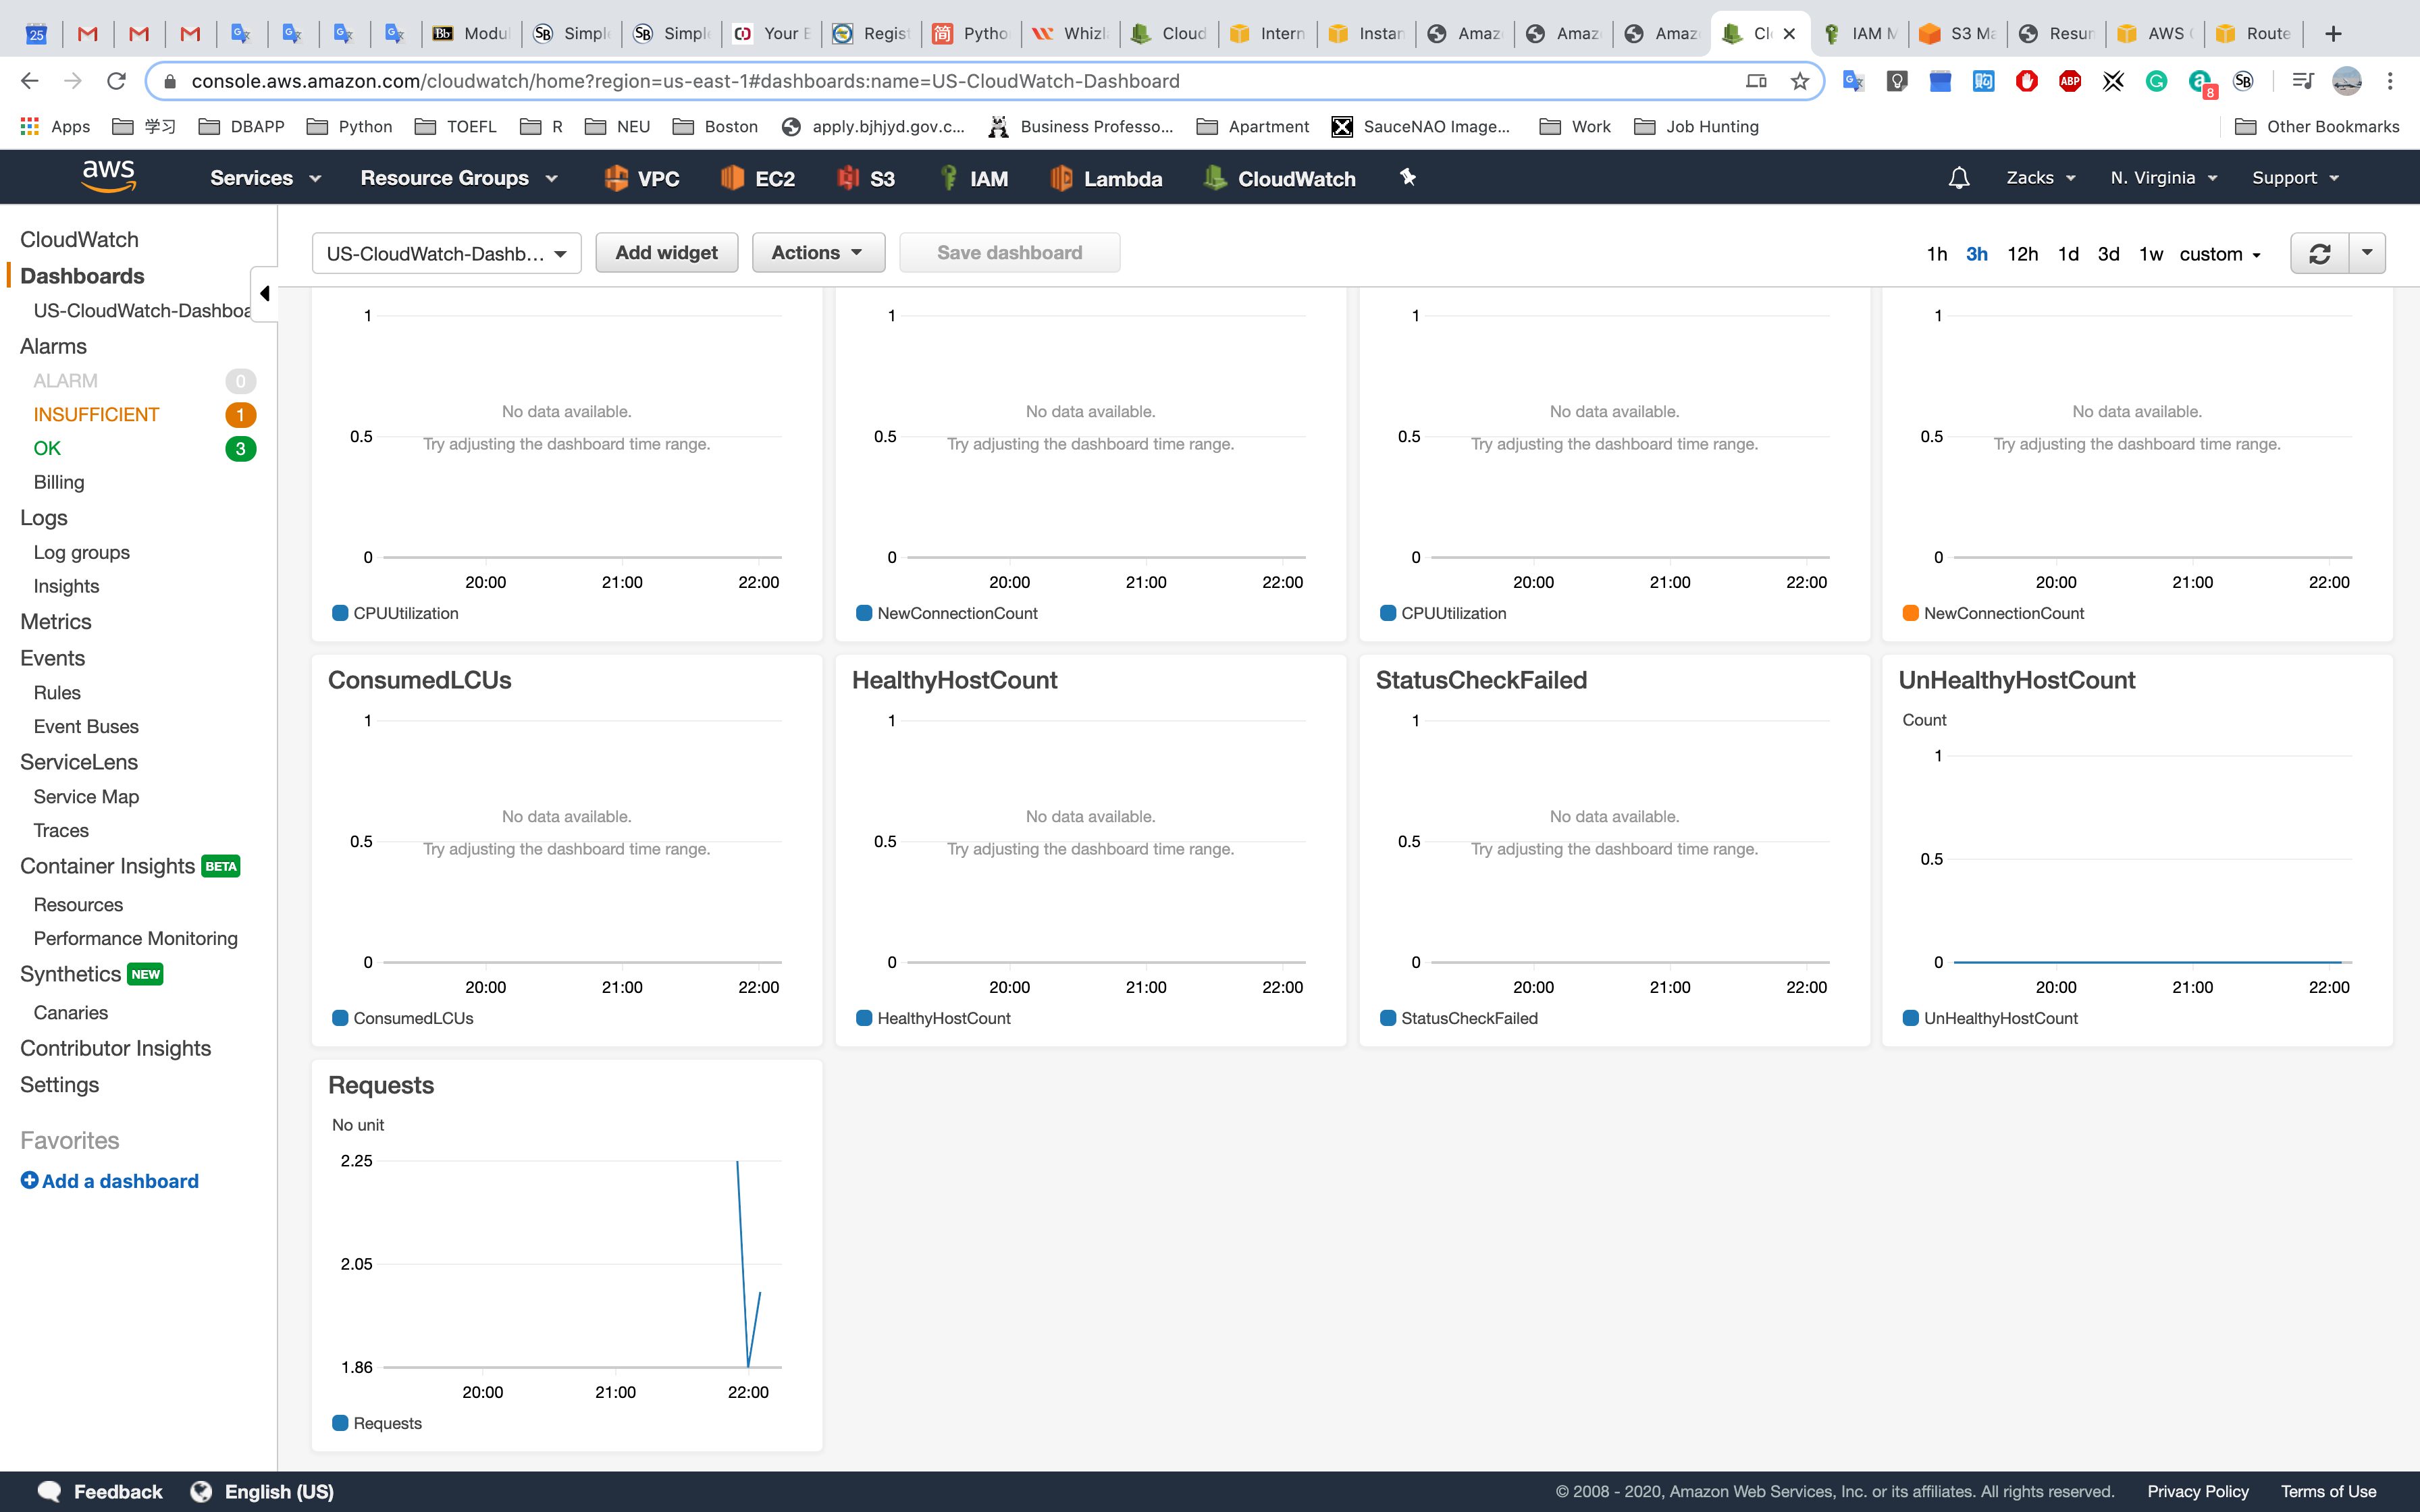The image size is (2420, 1512).
Task: Click the orange NewConnectionCount legend swatch
Action: [x=1910, y=613]
